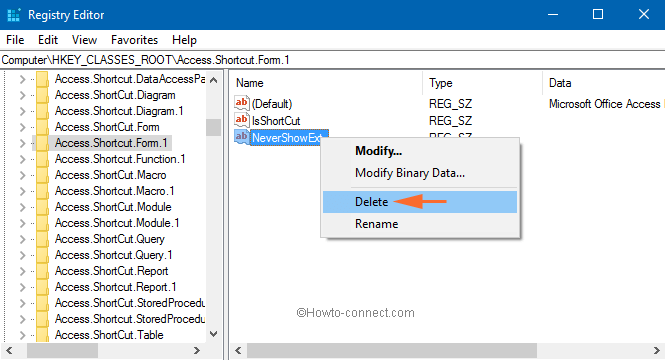Click the NeverShowExt string value icon
This screenshot has height=360, width=665.
pyautogui.click(x=241, y=137)
